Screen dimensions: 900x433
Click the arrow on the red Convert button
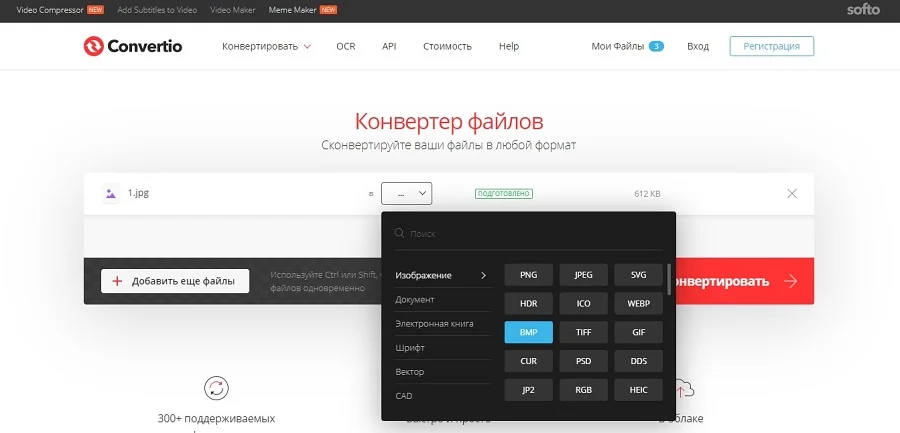[790, 281]
